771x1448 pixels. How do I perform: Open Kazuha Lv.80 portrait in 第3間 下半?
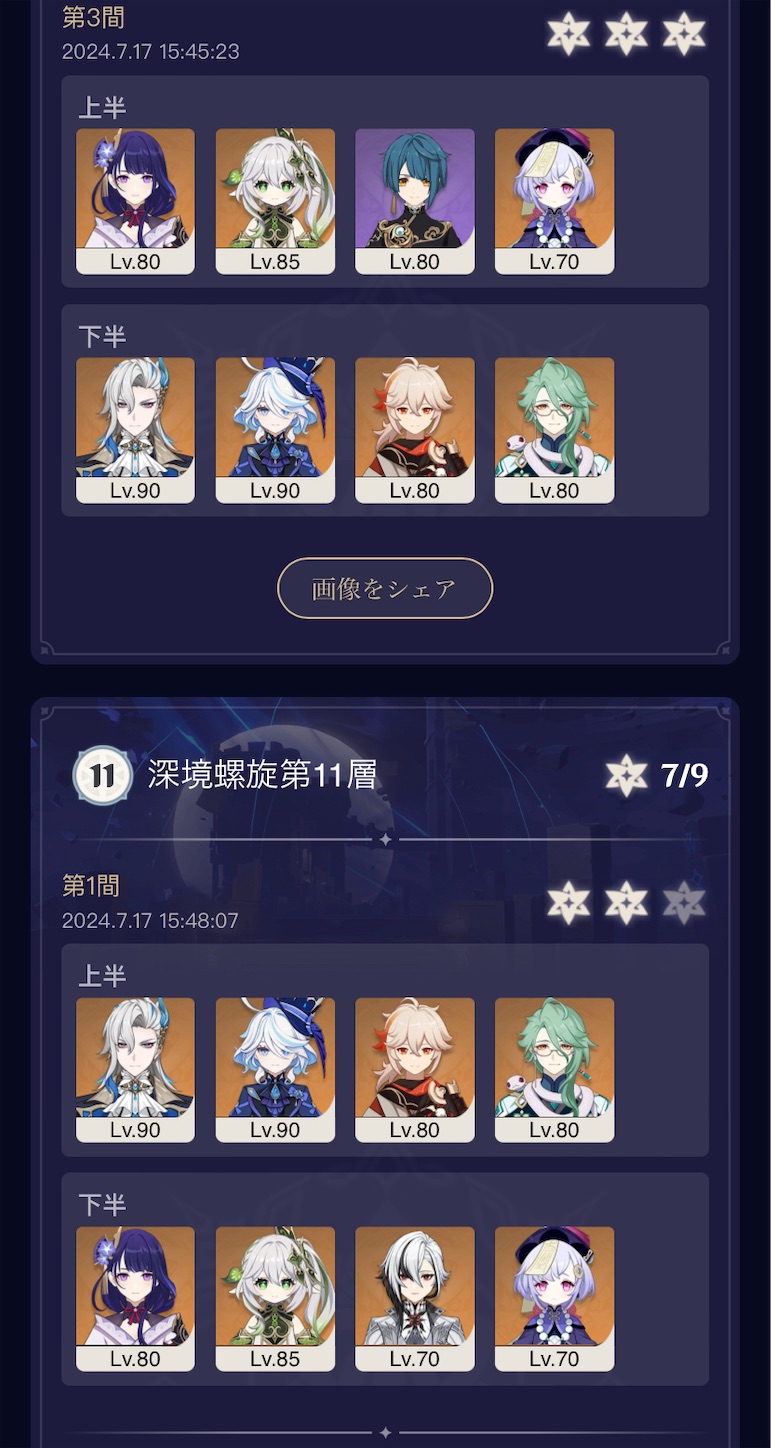click(x=415, y=430)
